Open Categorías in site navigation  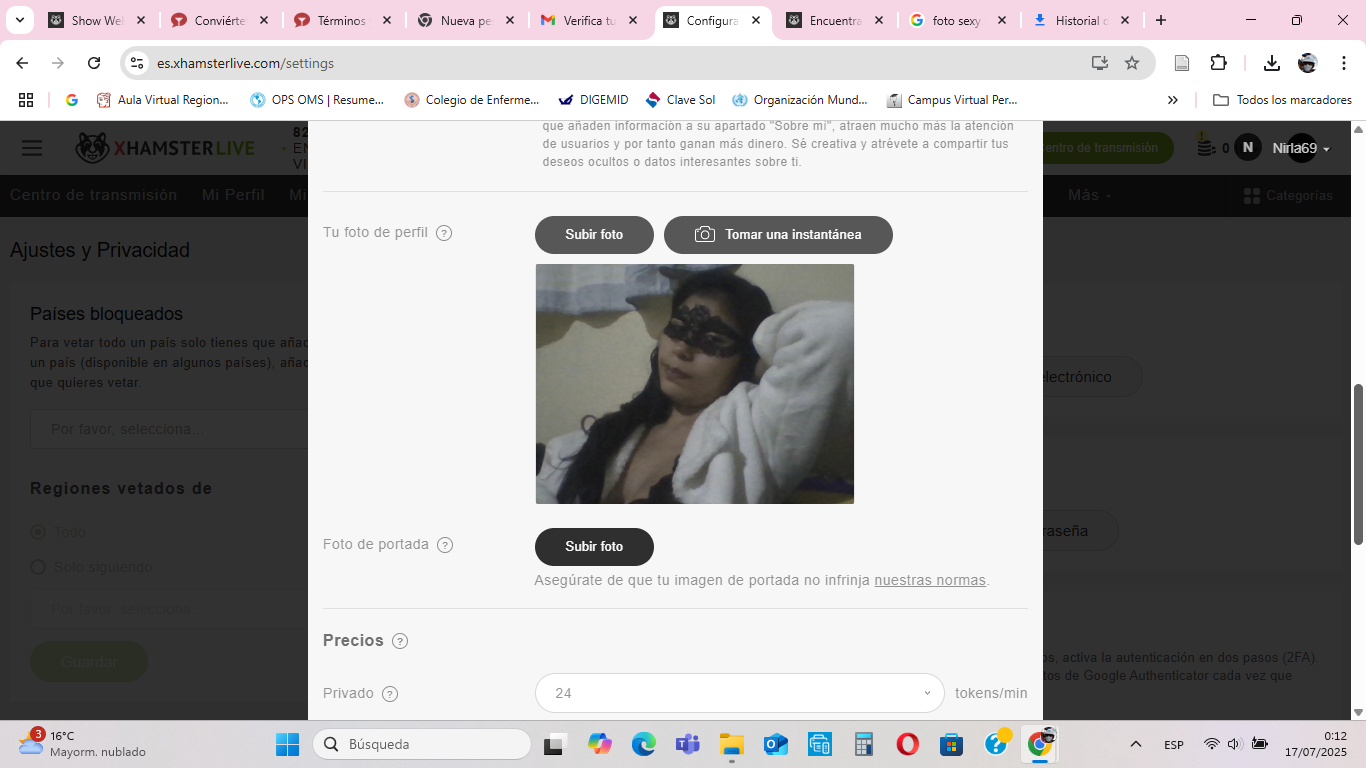1288,195
